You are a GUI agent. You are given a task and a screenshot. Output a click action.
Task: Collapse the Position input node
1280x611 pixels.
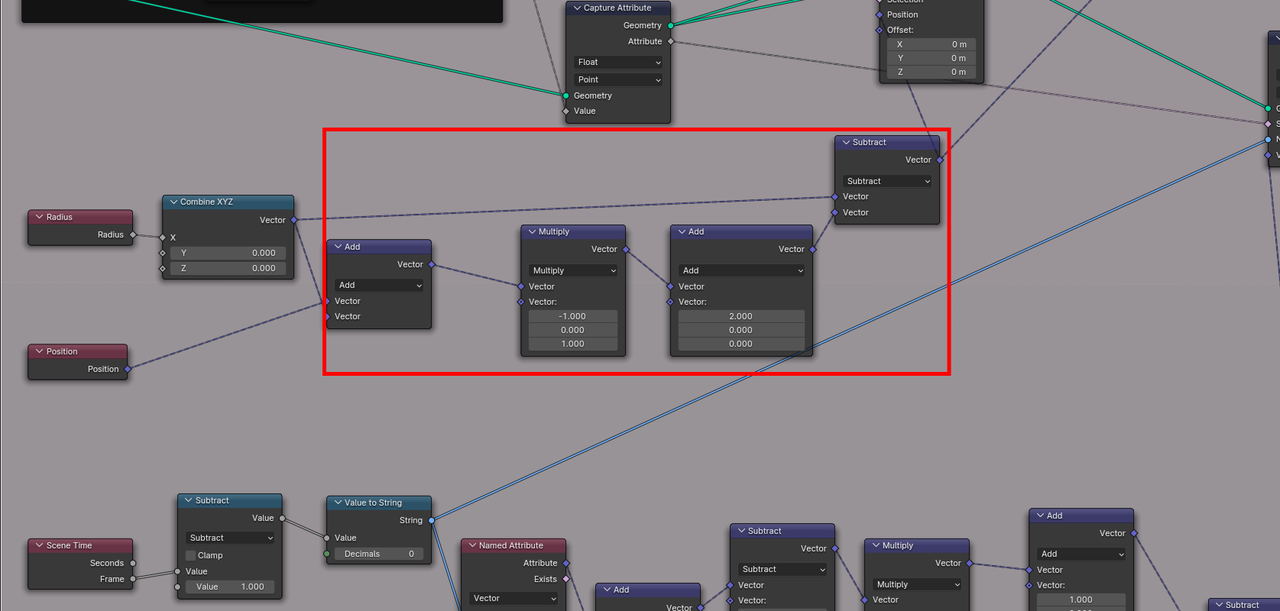(x=38, y=352)
